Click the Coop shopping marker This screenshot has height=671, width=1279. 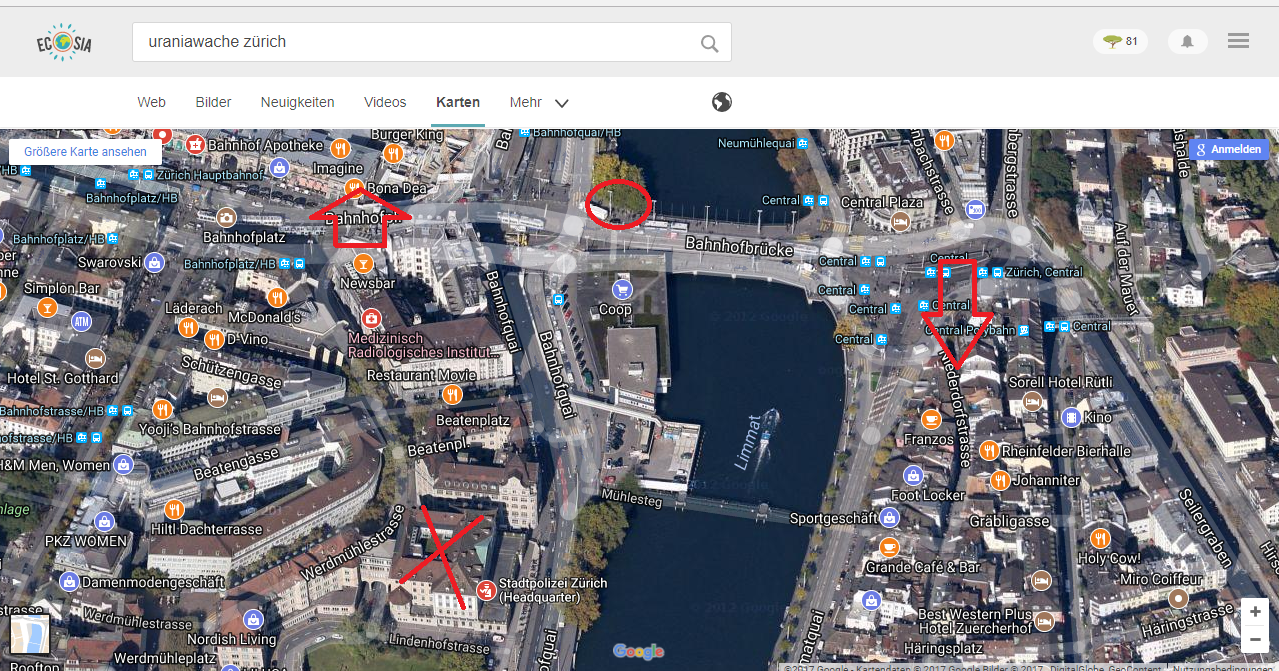(x=622, y=289)
